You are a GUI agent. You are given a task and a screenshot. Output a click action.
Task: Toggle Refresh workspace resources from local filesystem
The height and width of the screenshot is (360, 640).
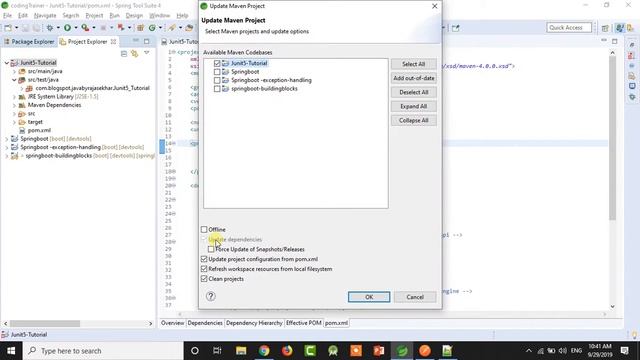pos(204,269)
